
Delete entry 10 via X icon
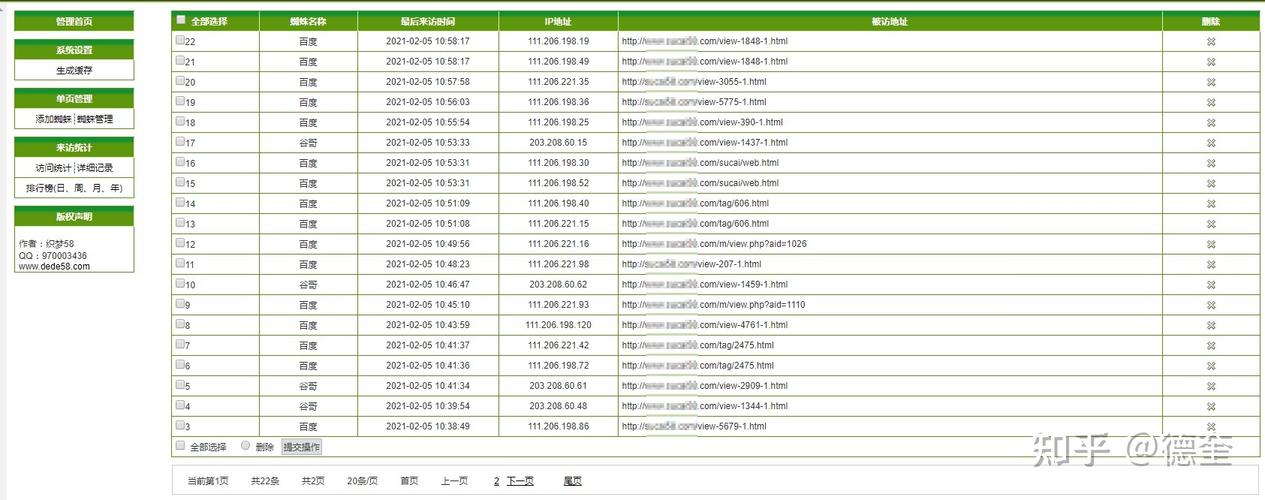[1211, 285]
